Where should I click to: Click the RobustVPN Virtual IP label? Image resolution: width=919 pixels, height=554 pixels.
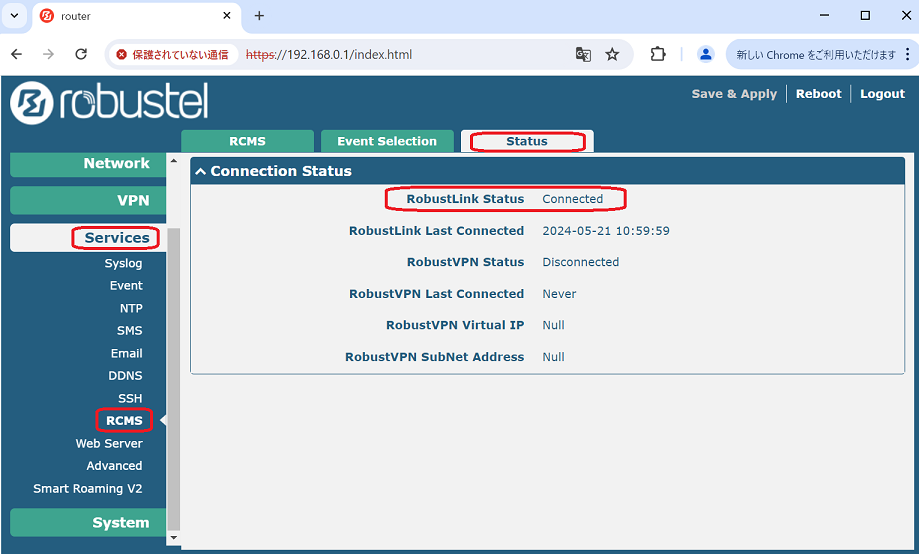click(x=455, y=325)
